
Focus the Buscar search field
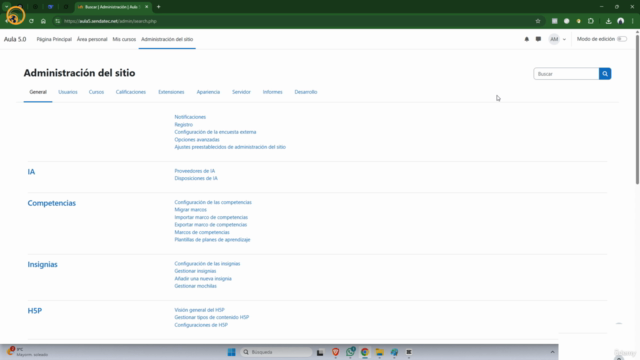566,74
